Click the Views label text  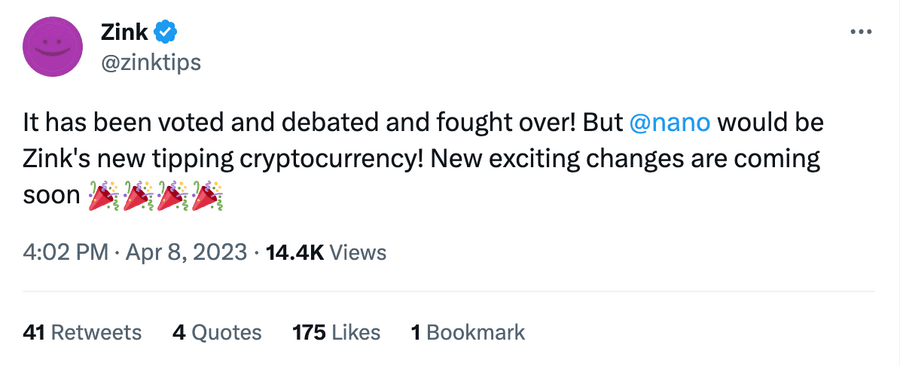click(359, 252)
